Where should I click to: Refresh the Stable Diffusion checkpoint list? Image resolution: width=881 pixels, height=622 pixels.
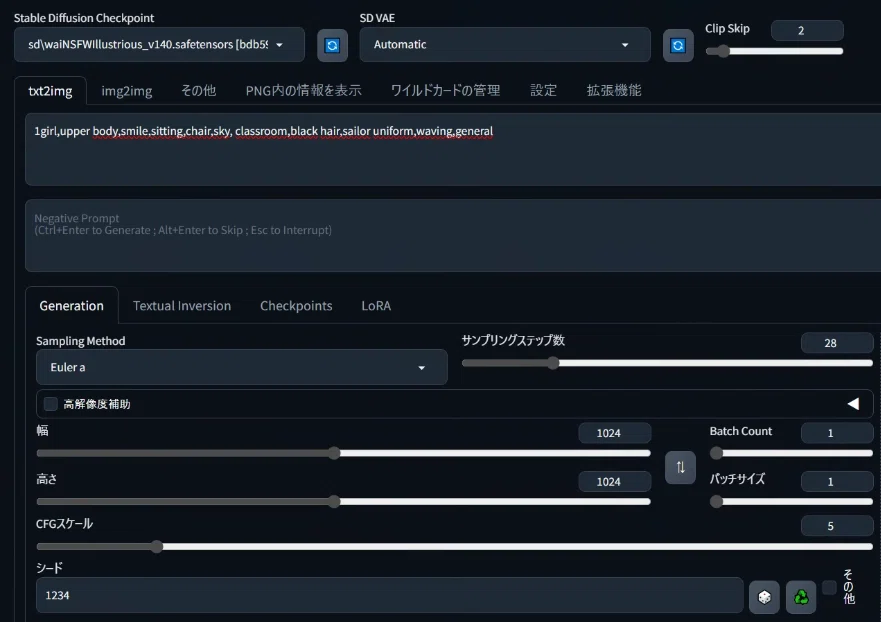click(x=332, y=45)
